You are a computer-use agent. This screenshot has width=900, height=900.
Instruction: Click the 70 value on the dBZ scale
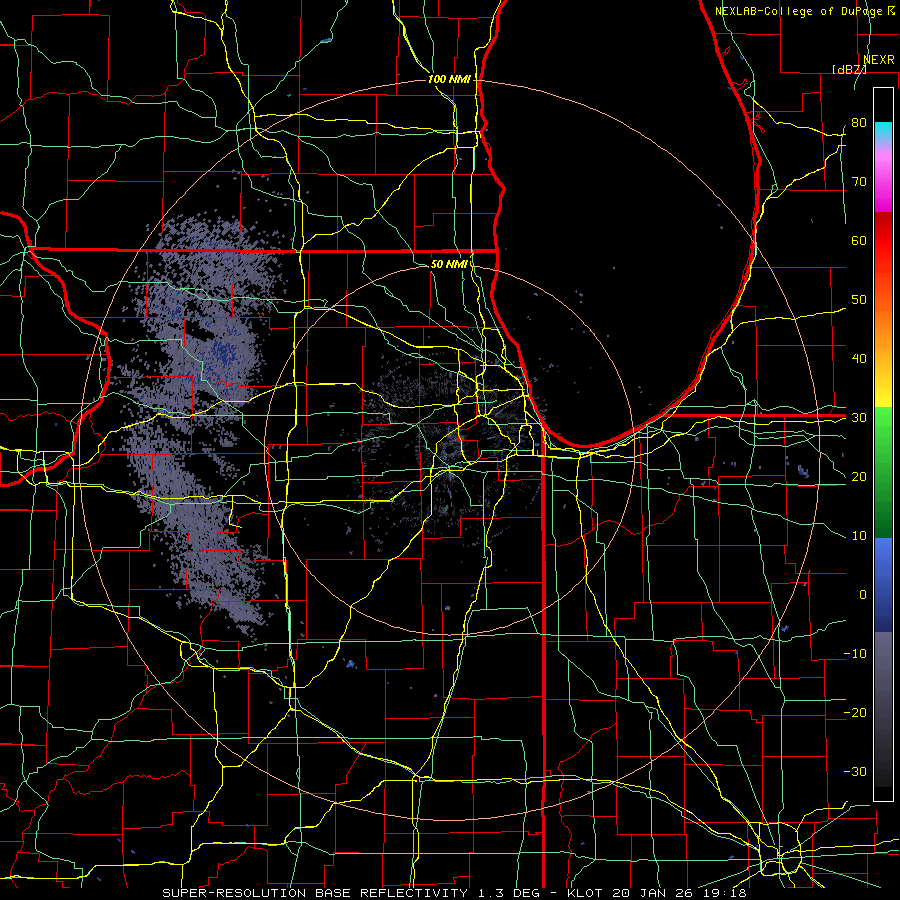[859, 181]
